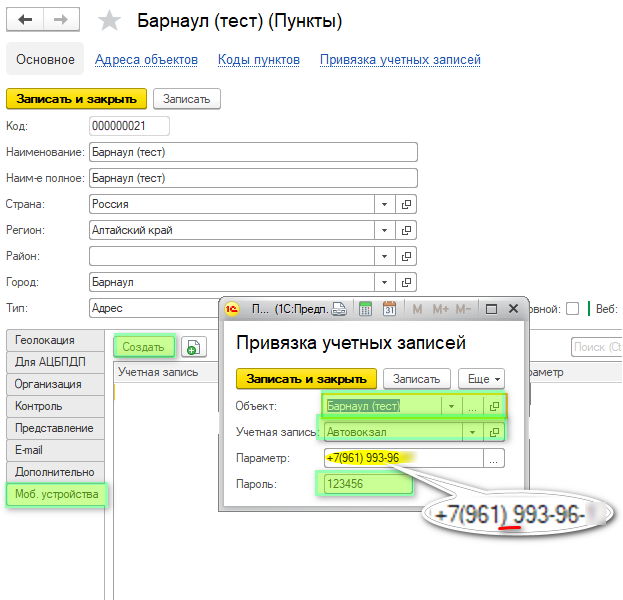Open the Еще menu in dialog
623x600 pixels.
481,379
